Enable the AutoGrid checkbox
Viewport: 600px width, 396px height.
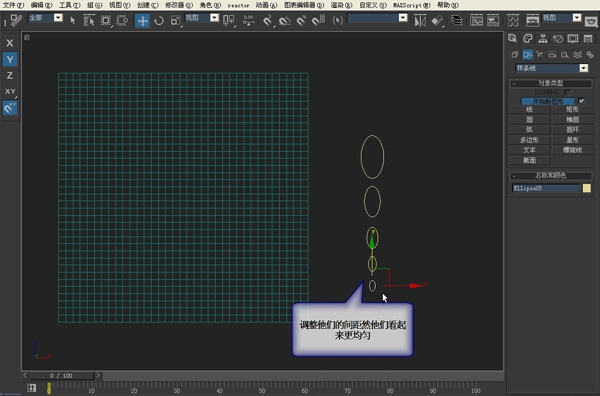(568, 93)
